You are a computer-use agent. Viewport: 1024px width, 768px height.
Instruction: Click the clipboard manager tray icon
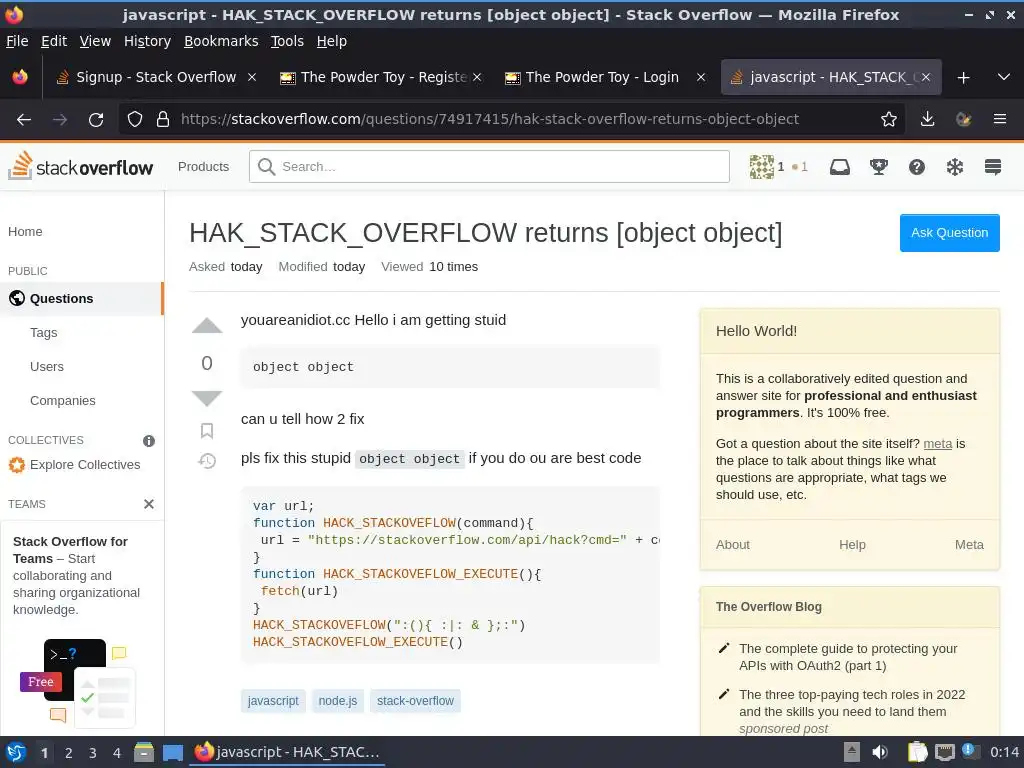pos(917,752)
